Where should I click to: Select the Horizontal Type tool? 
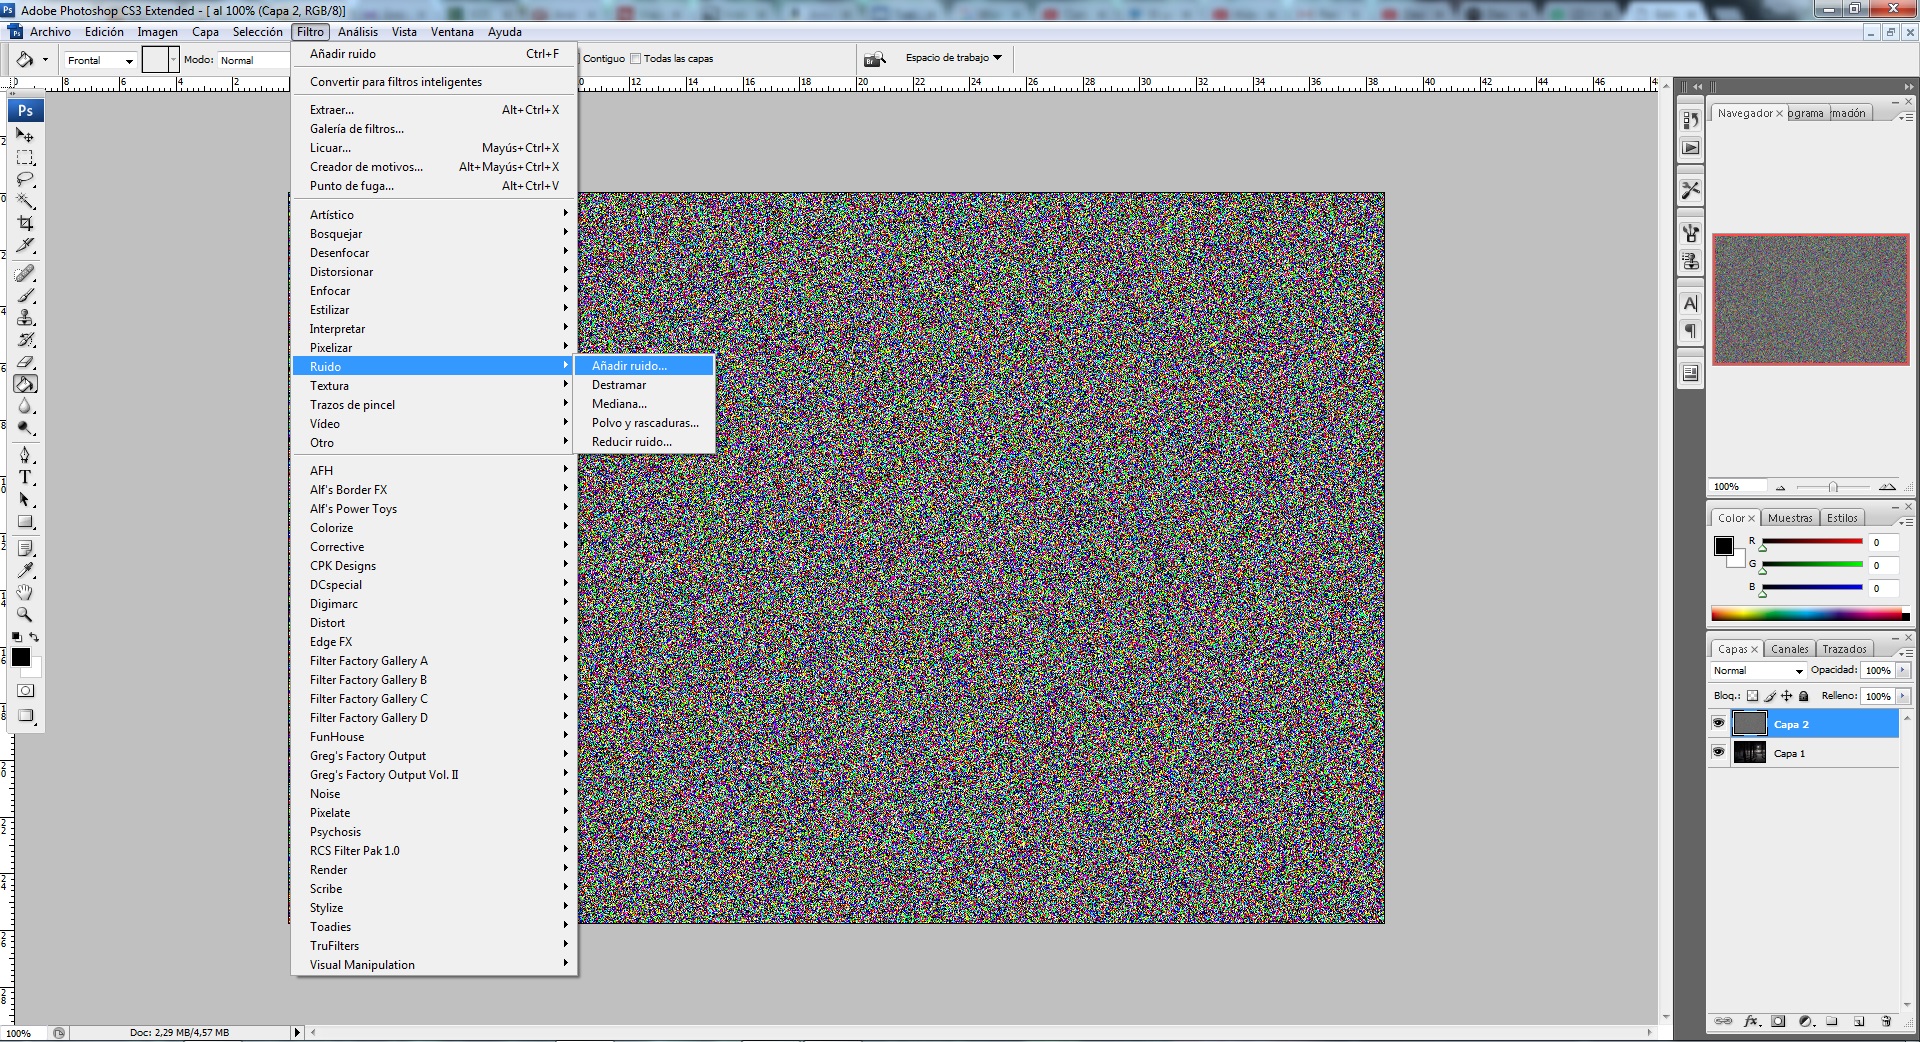click(x=26, y=477)
